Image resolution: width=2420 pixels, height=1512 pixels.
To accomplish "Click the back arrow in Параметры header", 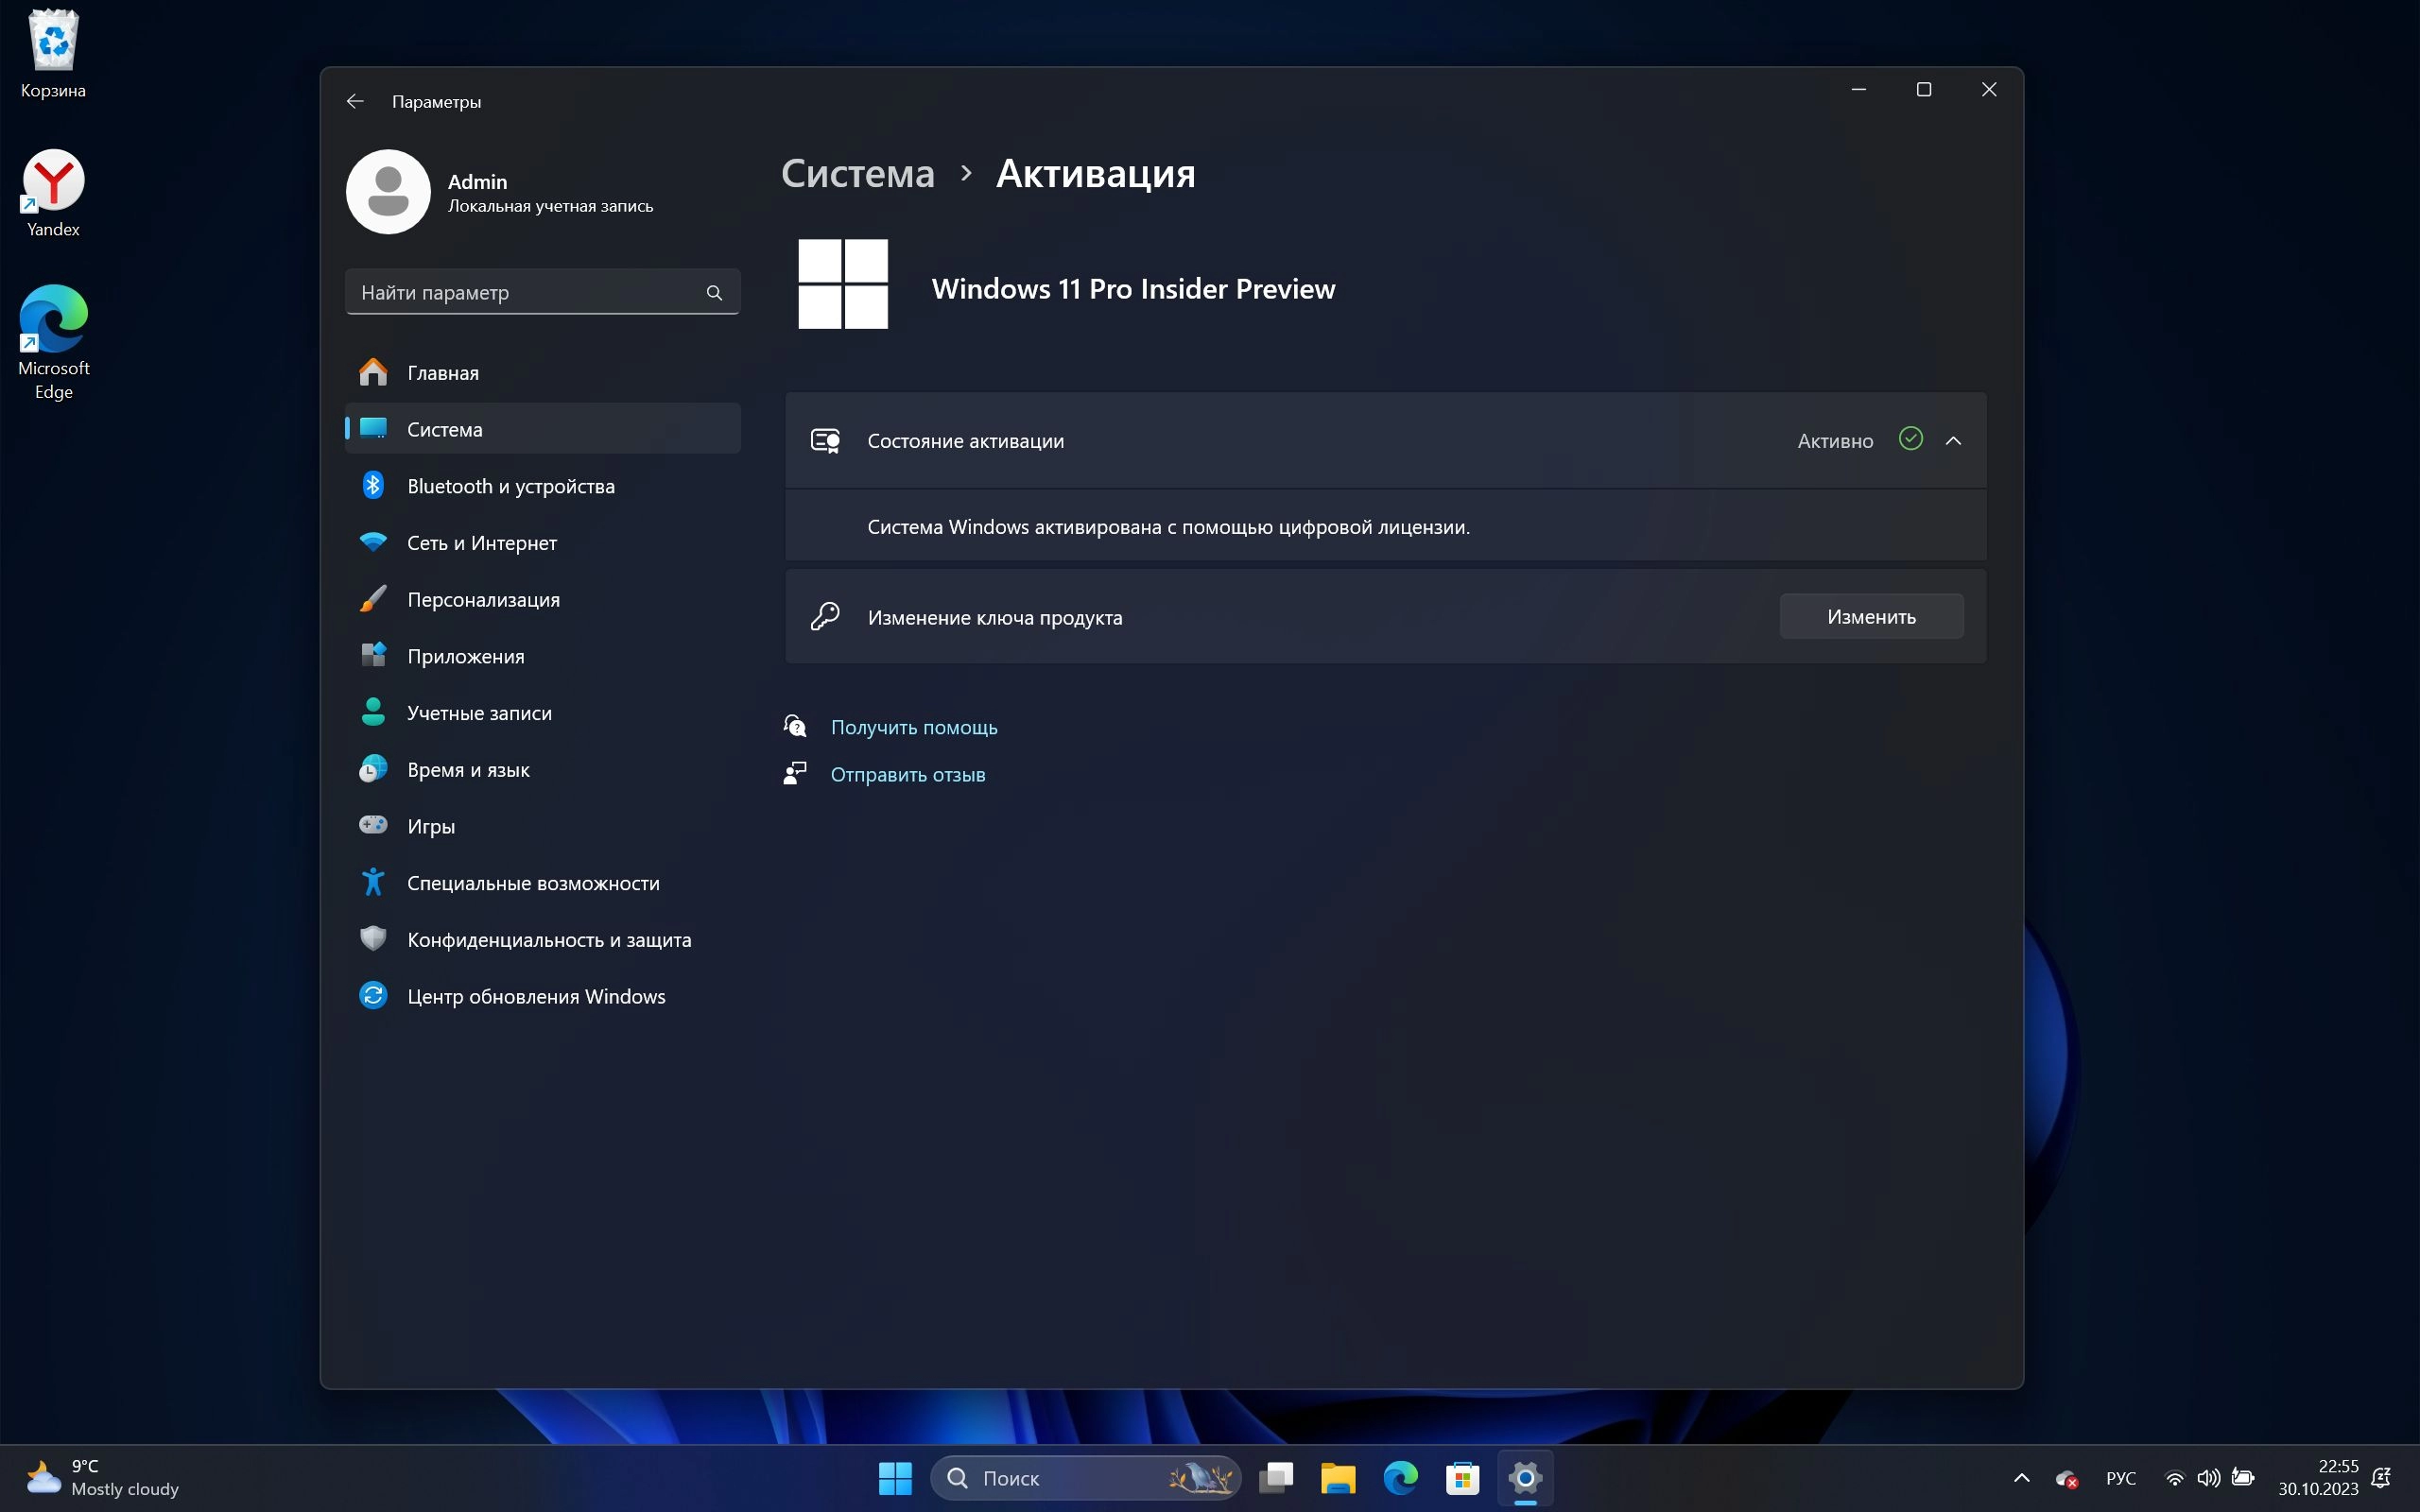I will pos(354,101).
